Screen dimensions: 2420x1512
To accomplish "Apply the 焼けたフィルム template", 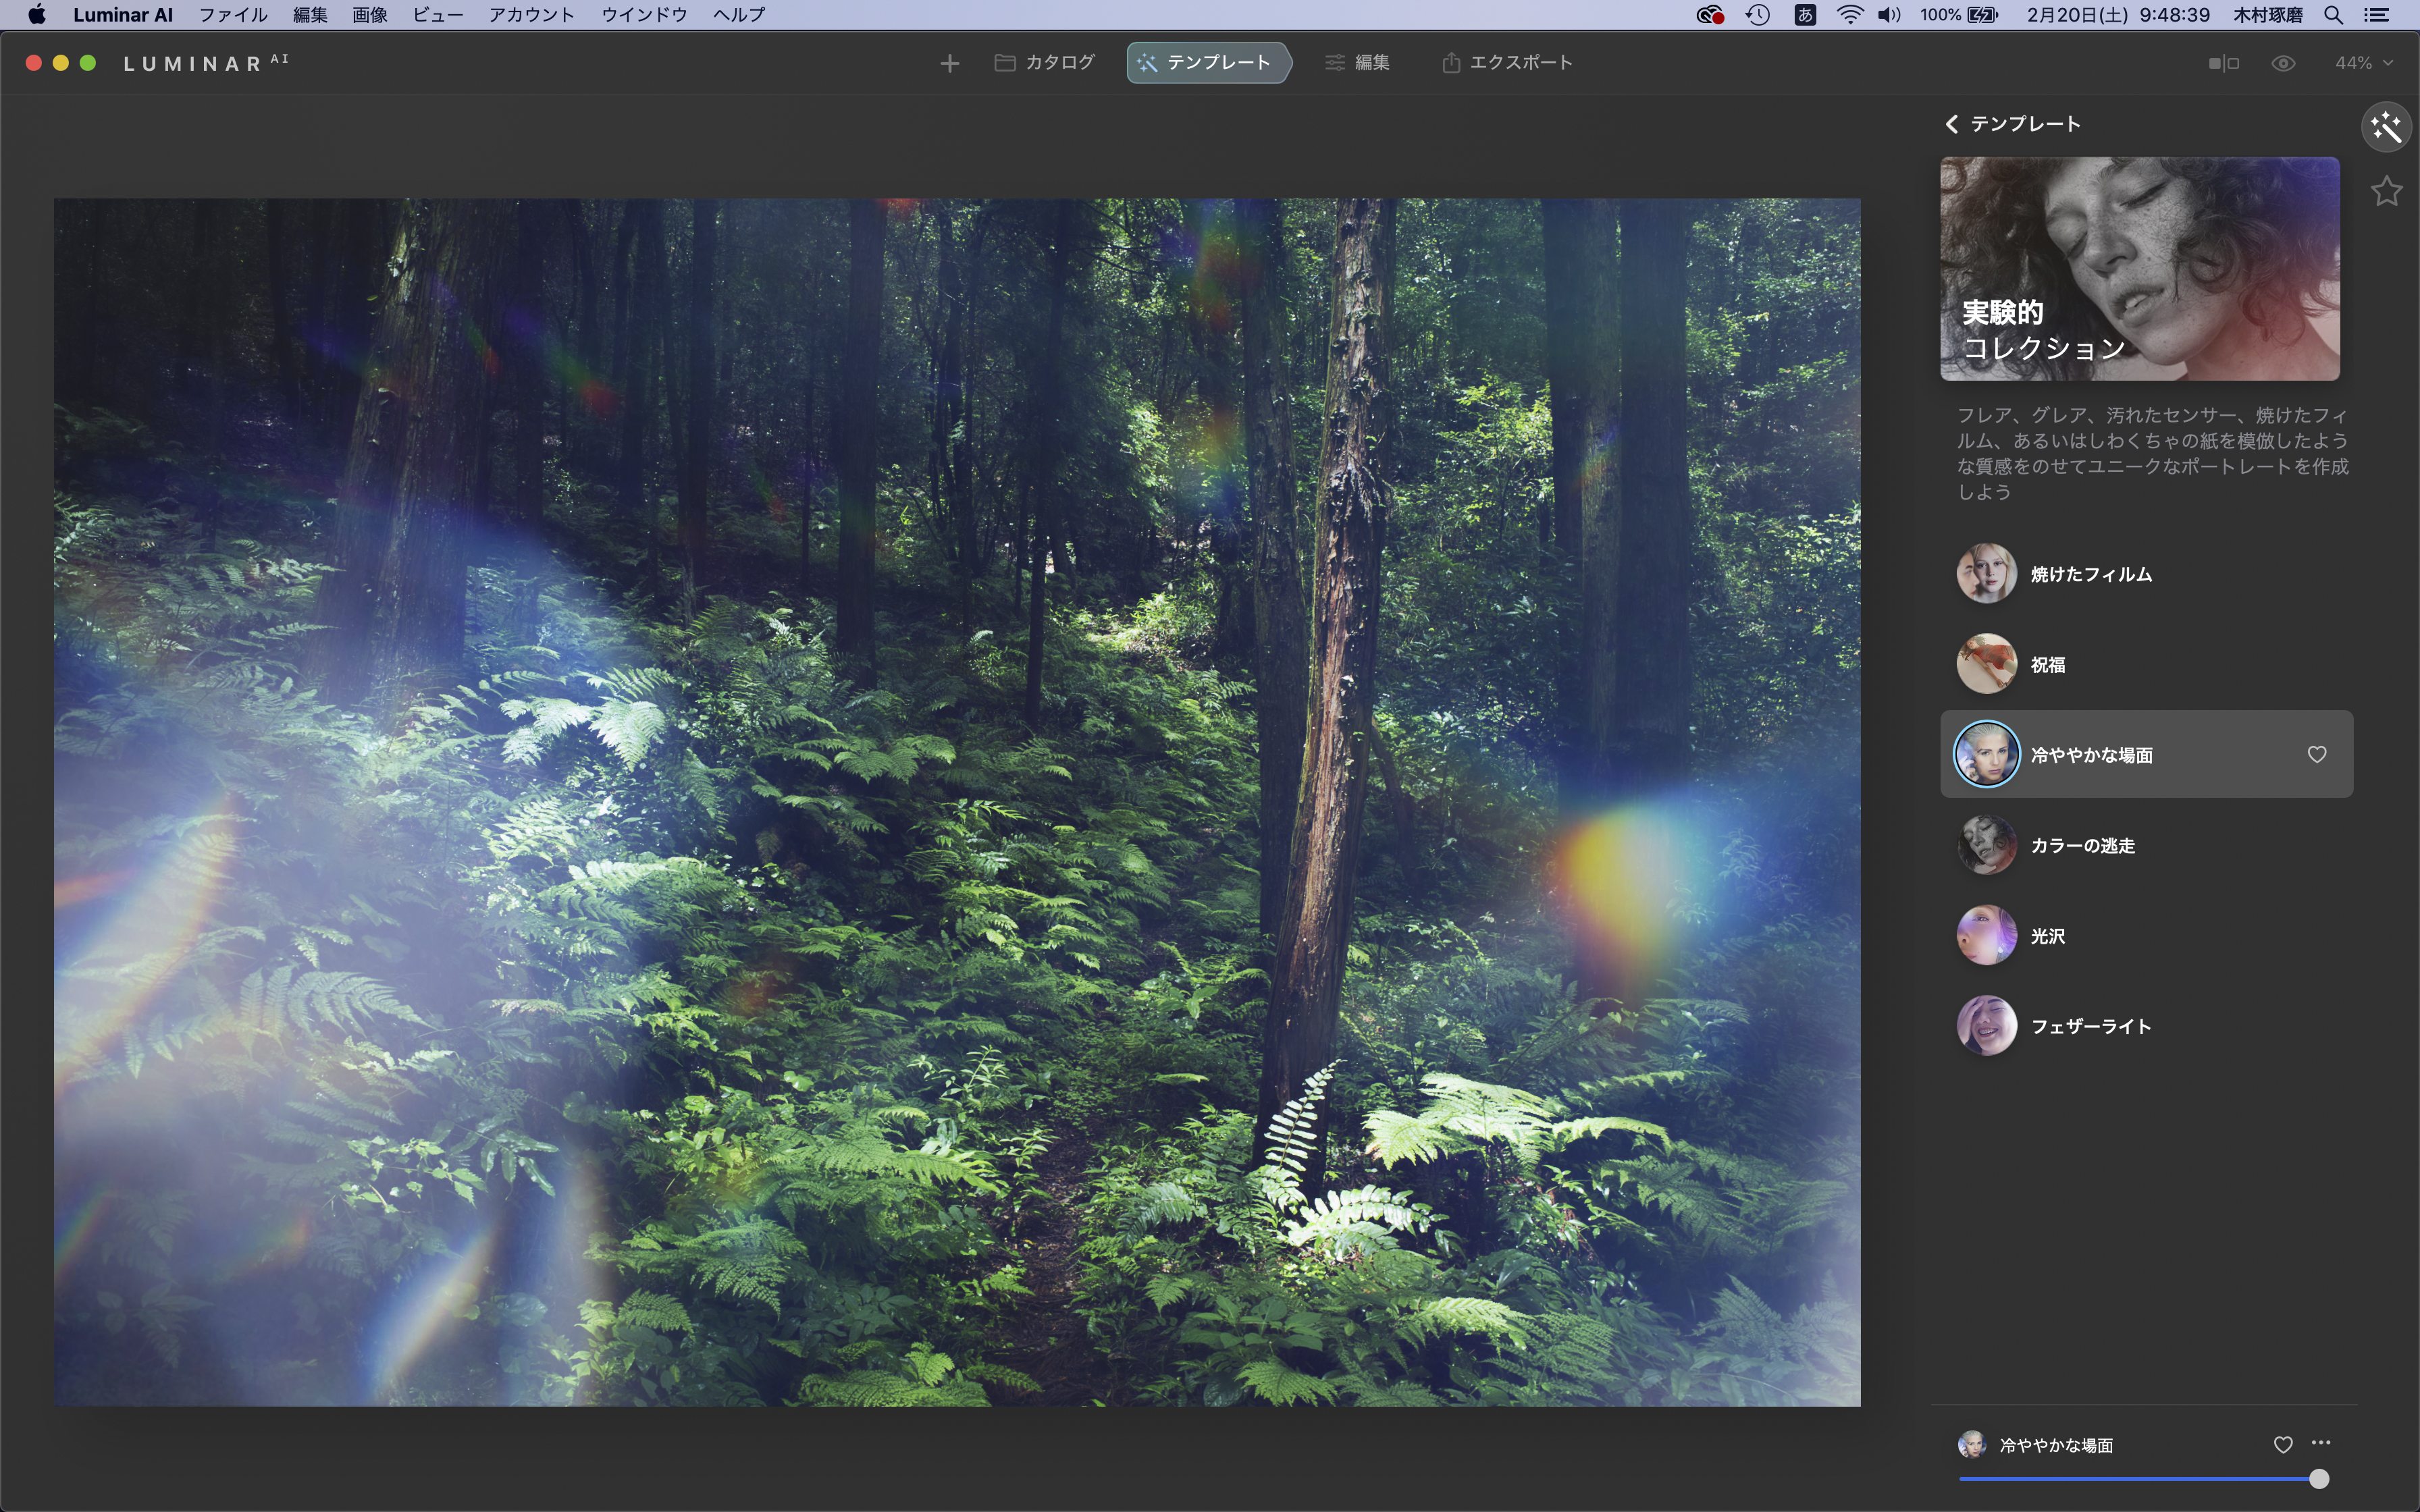I will (2090, 574).
